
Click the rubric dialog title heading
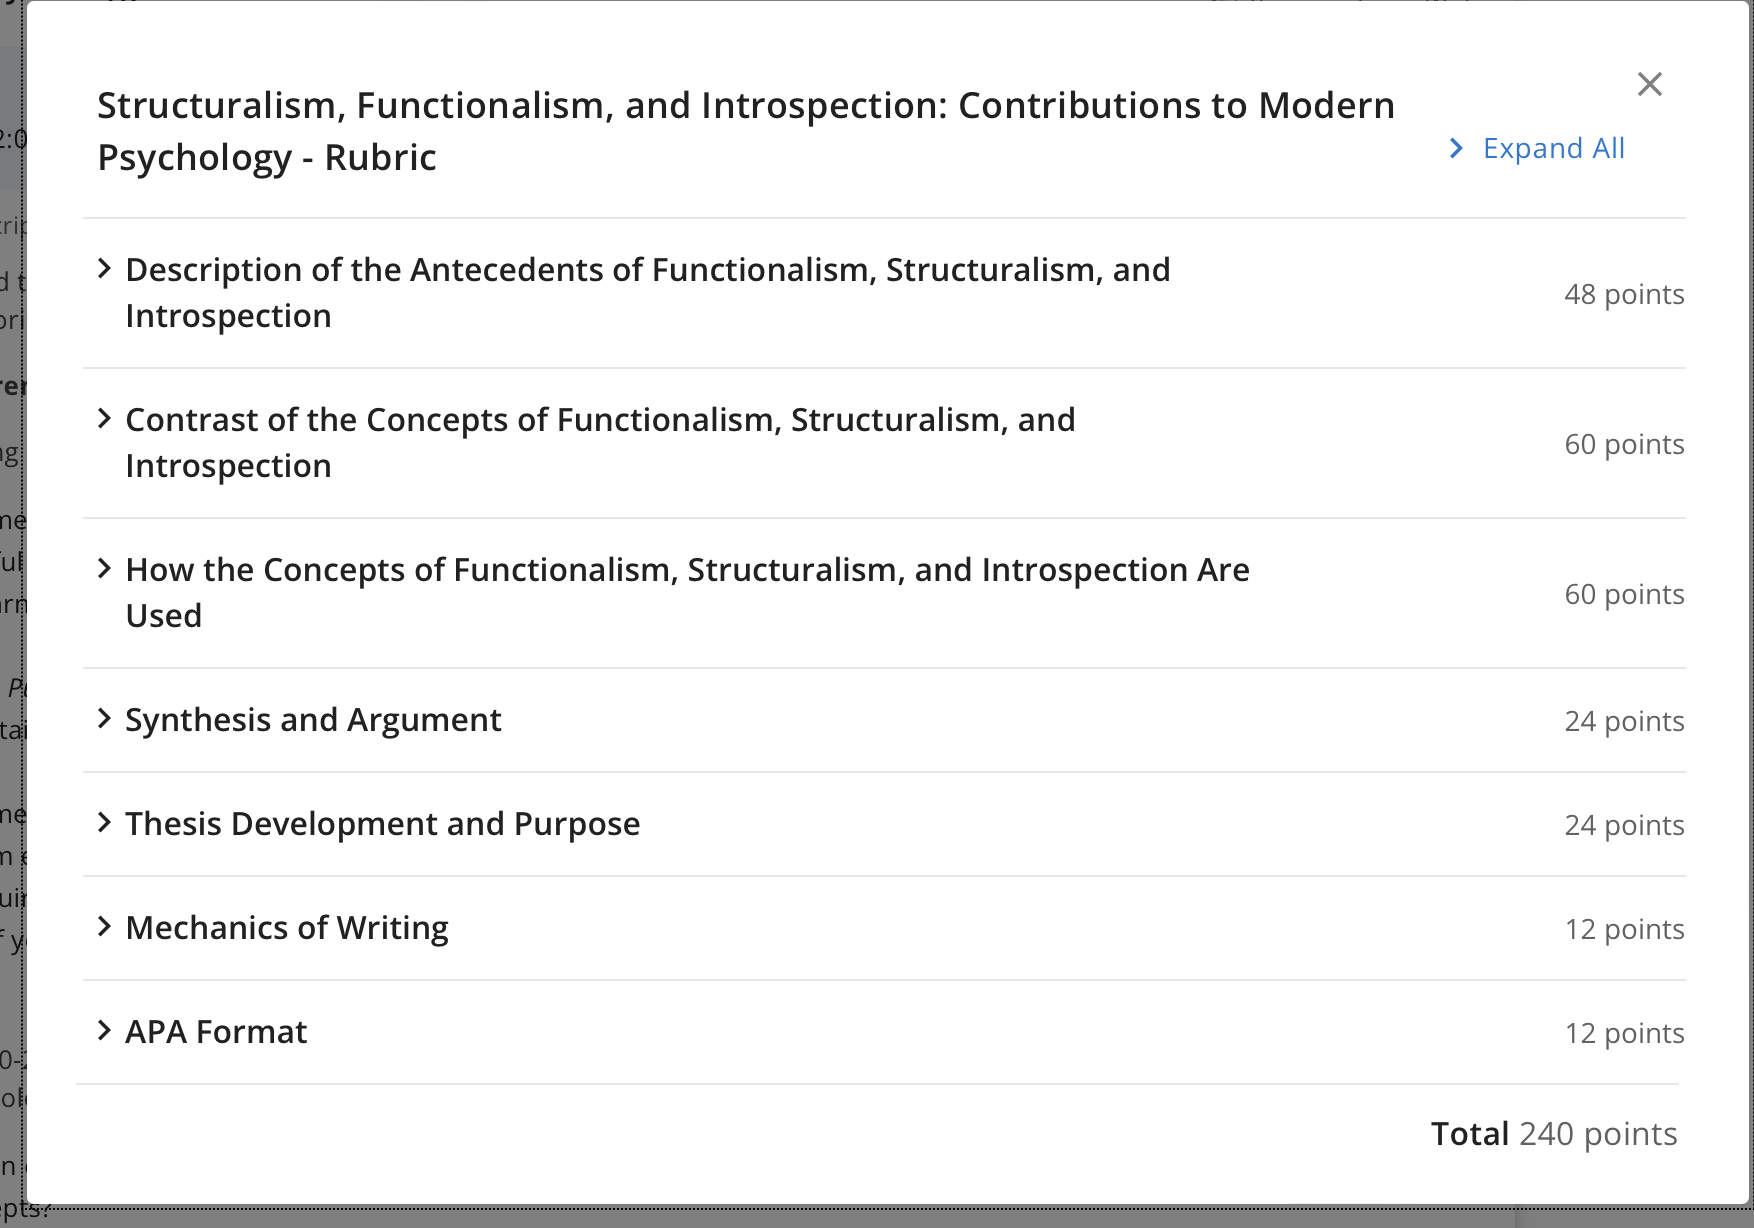746,131
